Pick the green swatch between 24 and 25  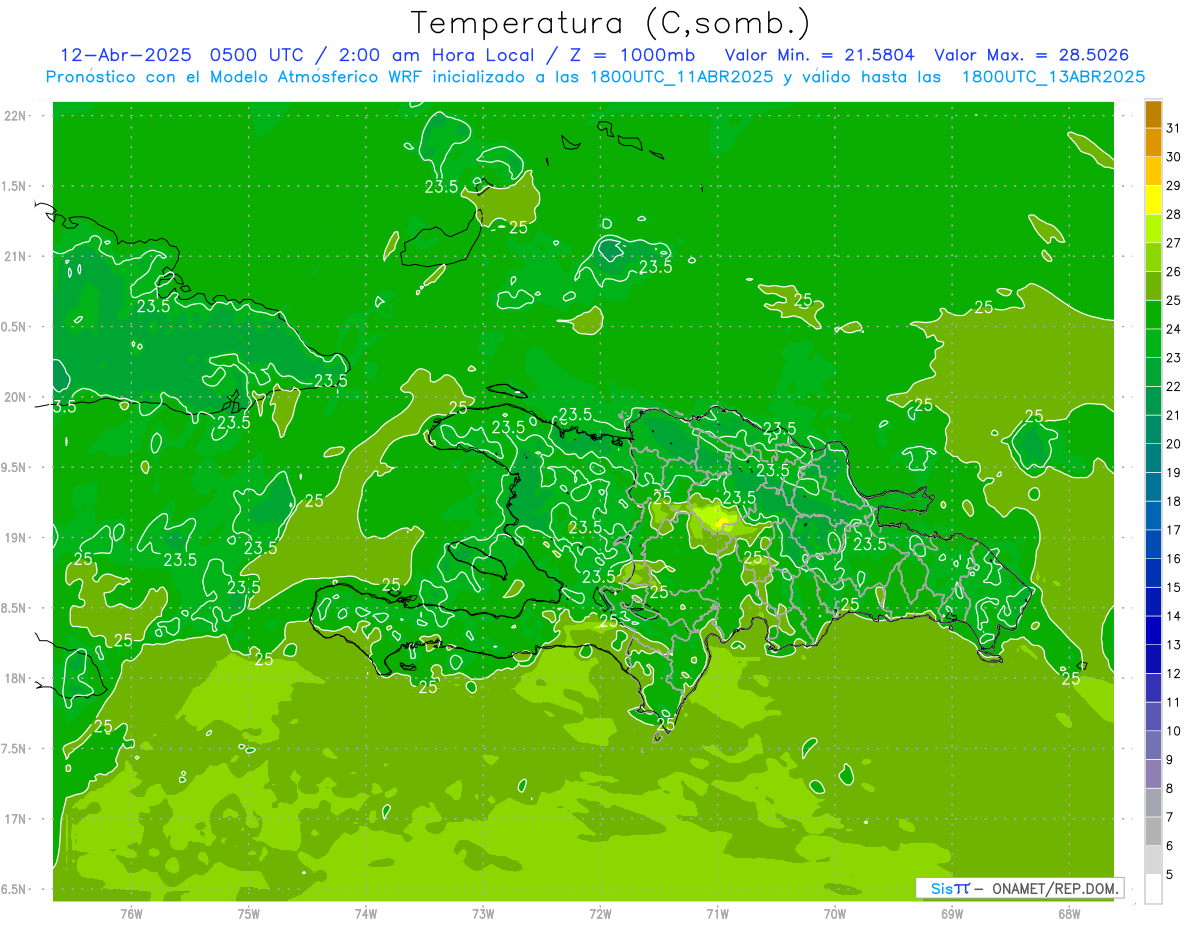pyautogui.click(x=1153, y=315)
